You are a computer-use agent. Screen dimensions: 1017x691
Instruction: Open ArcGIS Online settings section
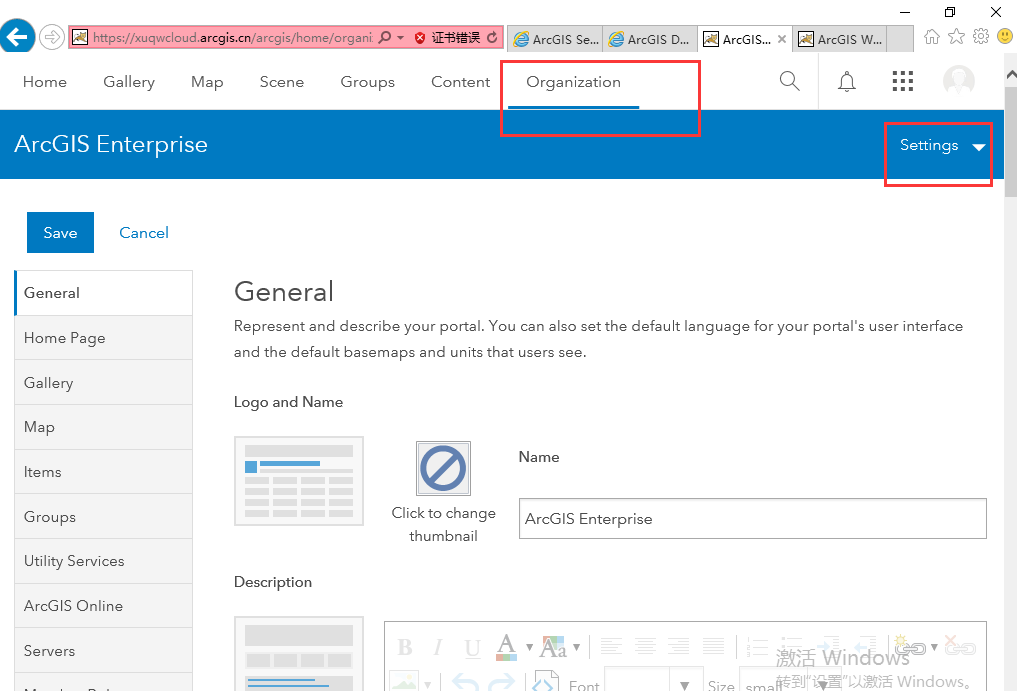pyautogui.click(x=104, y=606)
